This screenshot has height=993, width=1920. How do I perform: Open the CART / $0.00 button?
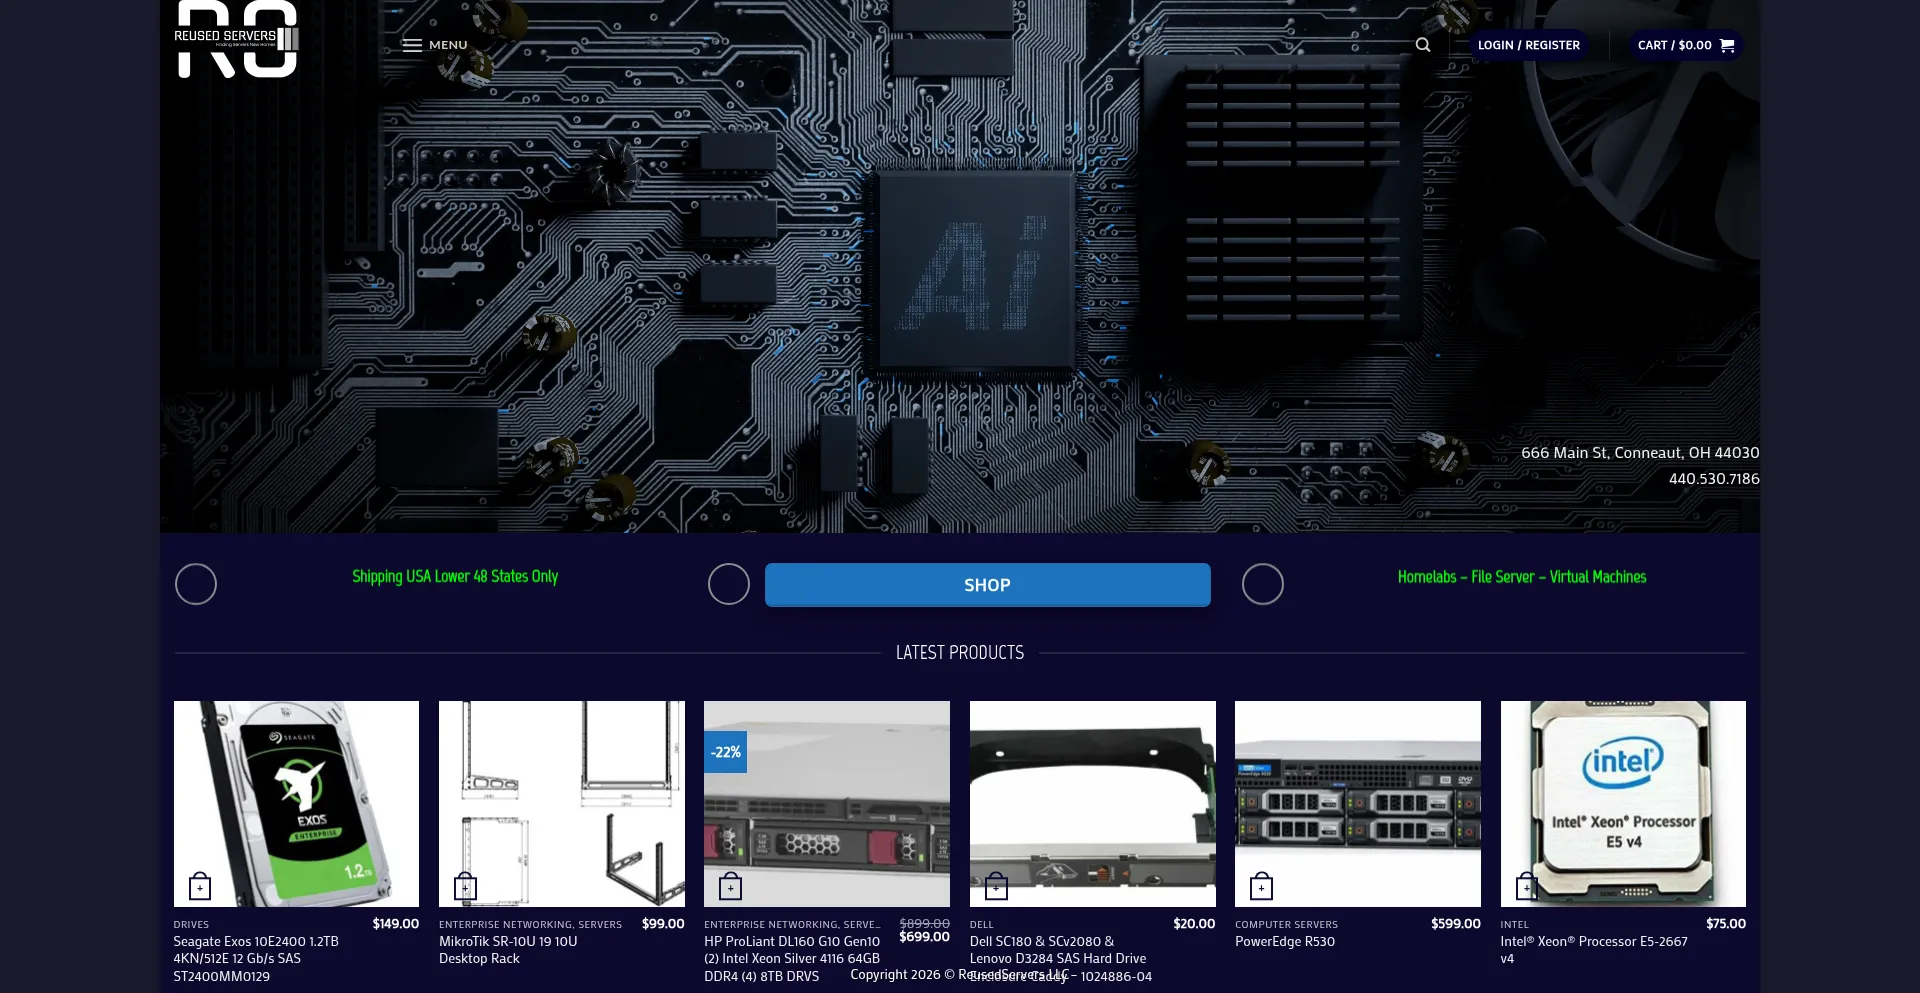coord(1685,45)
